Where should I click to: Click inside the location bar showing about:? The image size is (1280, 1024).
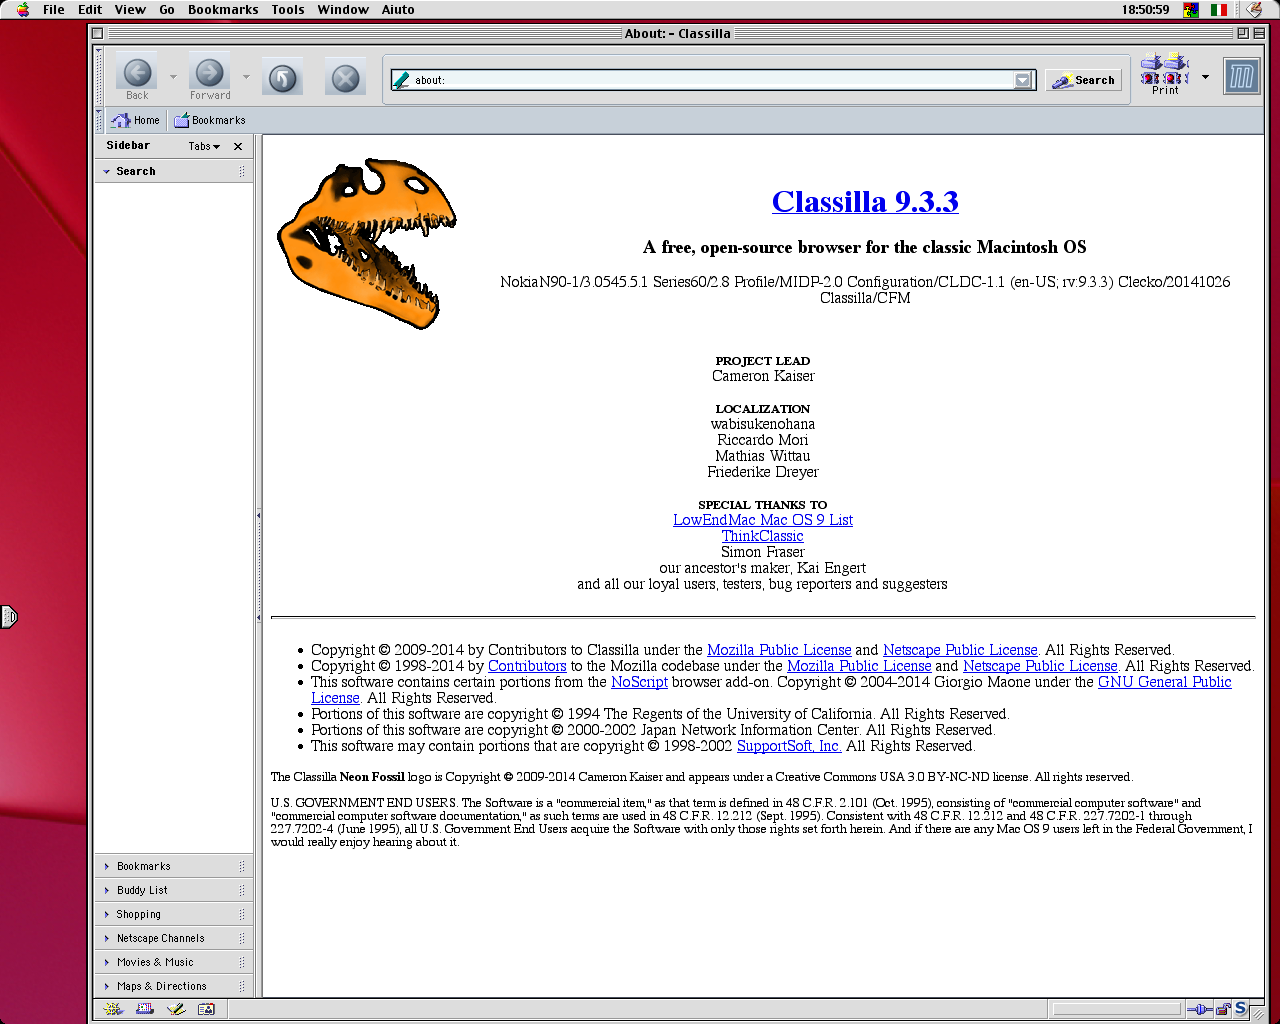pos(711,80)
